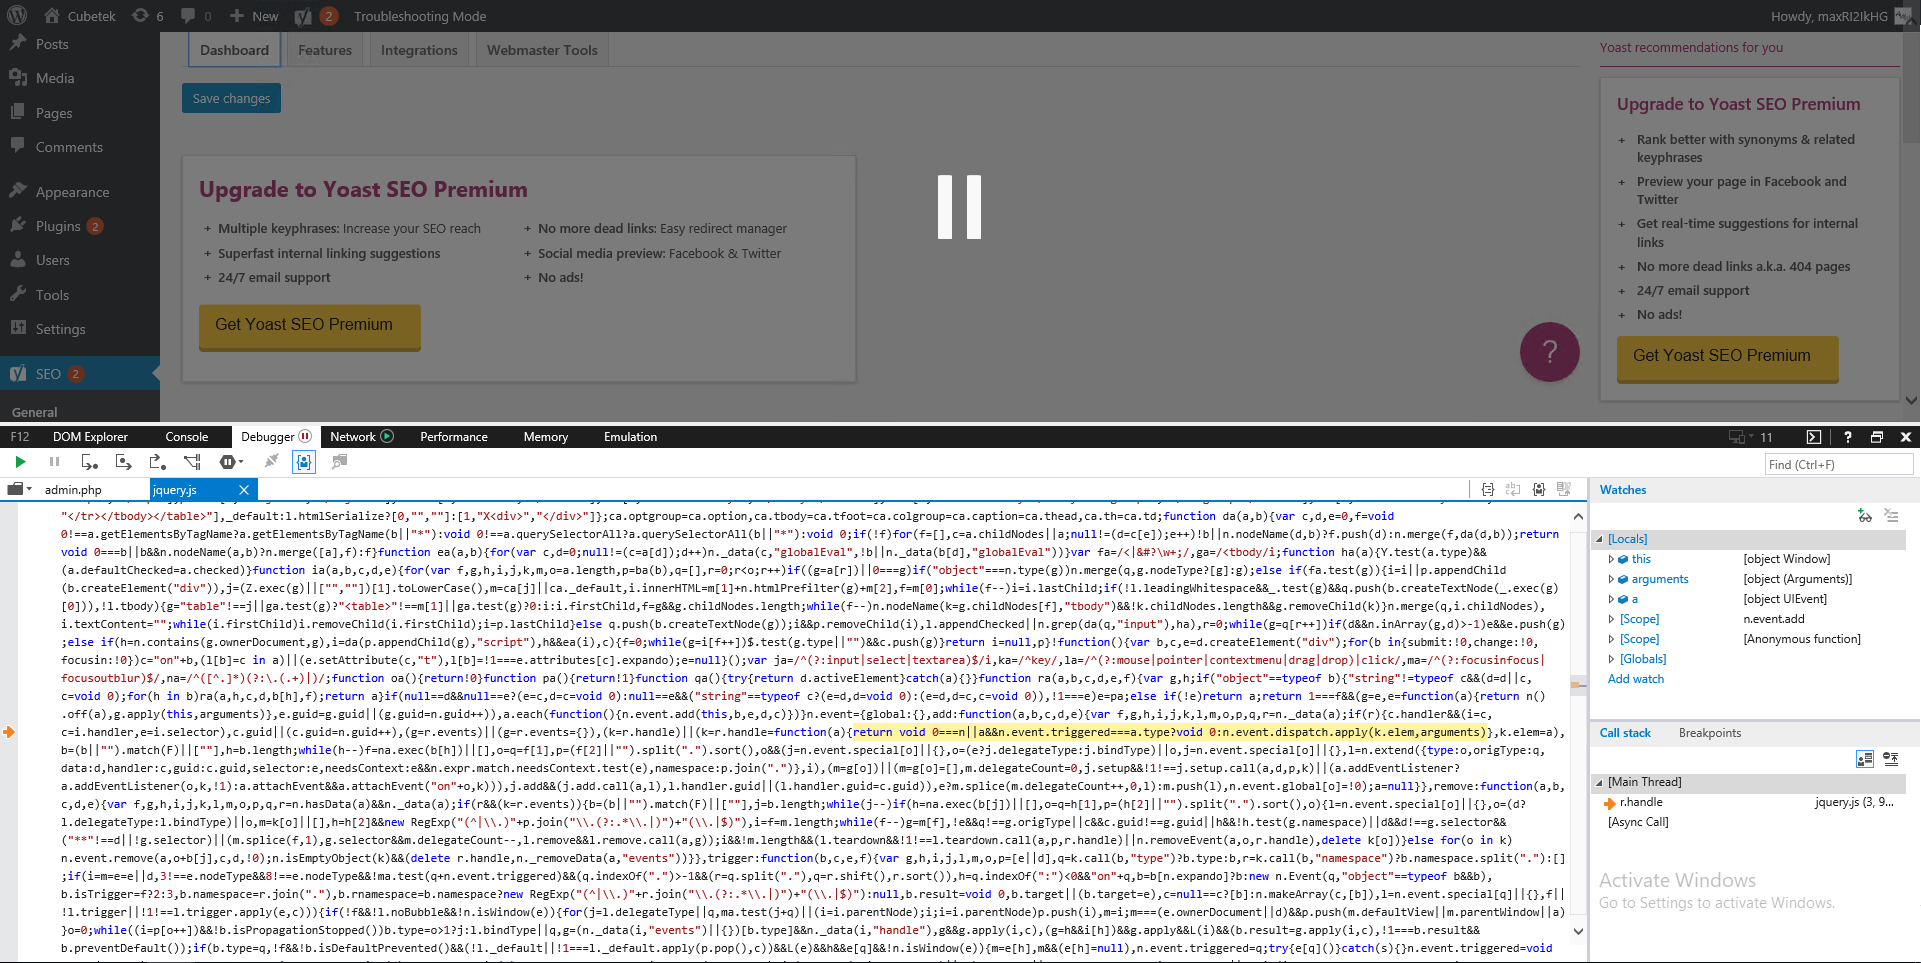This screenshot has height=963, width=1921.
Task: Unpin the DevTools window
Action: click(x=1877, y=437)
